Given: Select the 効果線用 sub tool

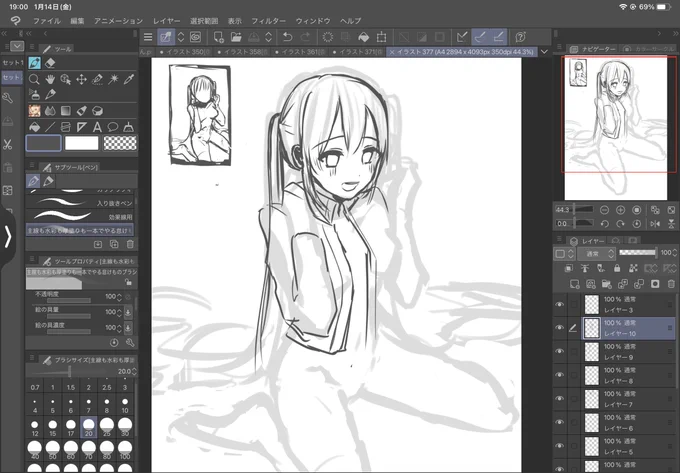Looking at the screenshot, I should point(80,216).
